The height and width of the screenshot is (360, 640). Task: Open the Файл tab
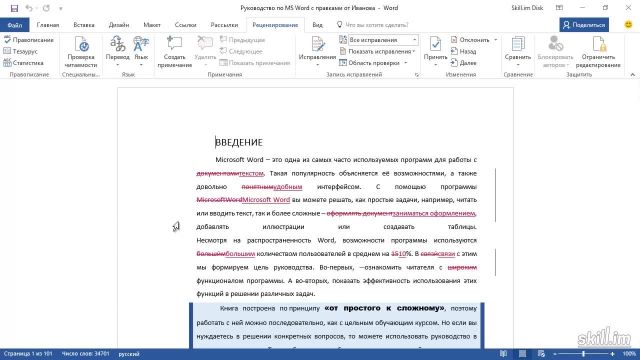15,25
